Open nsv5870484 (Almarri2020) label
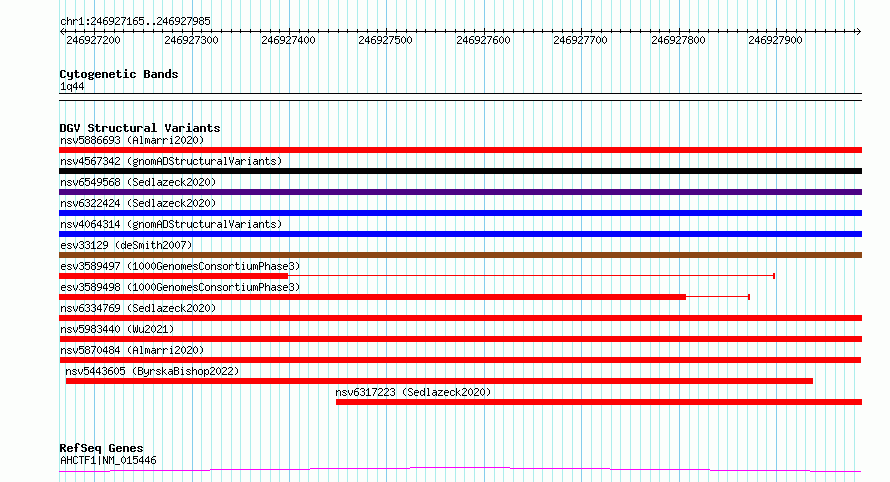 (x=132, y=350)
